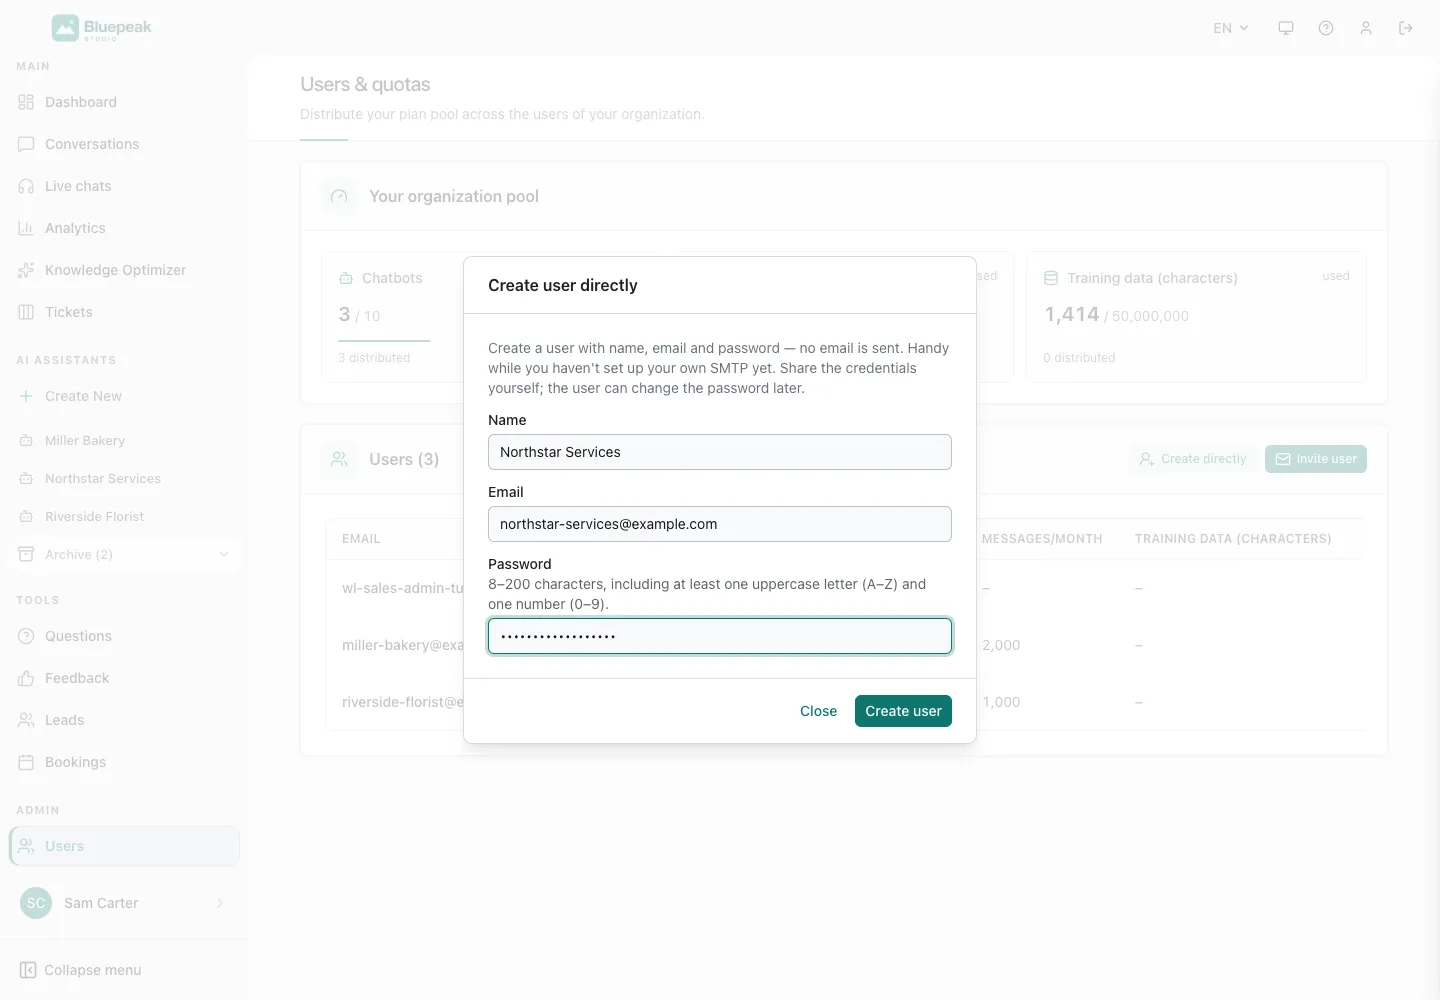The width and height of the screenshot is (1440, 1000).
Task: Click the EMAIL column header
Action: pyautogui.click(x=361, y=539)
